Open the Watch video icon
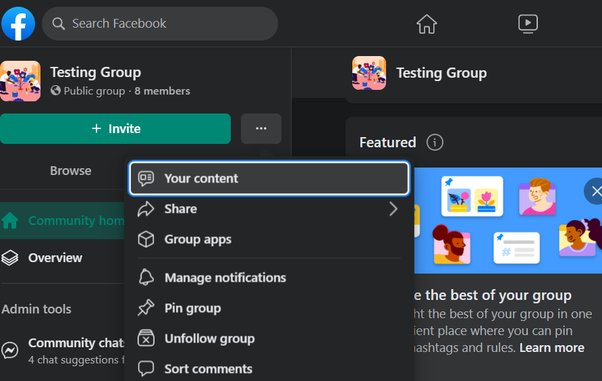 click(x=528, y=24)
